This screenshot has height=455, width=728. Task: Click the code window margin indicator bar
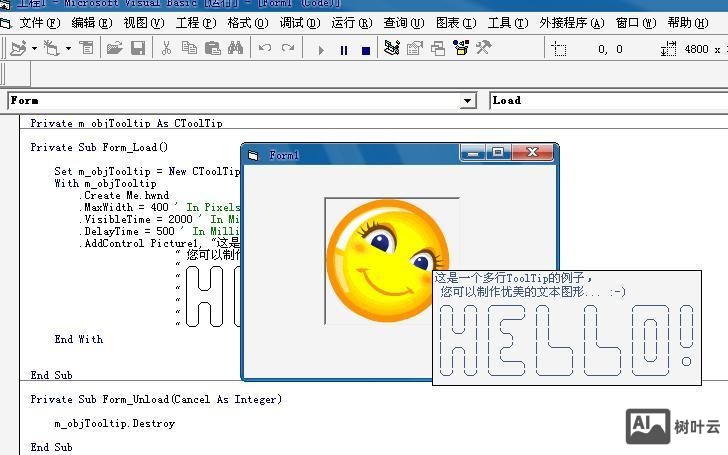(9, 285)
